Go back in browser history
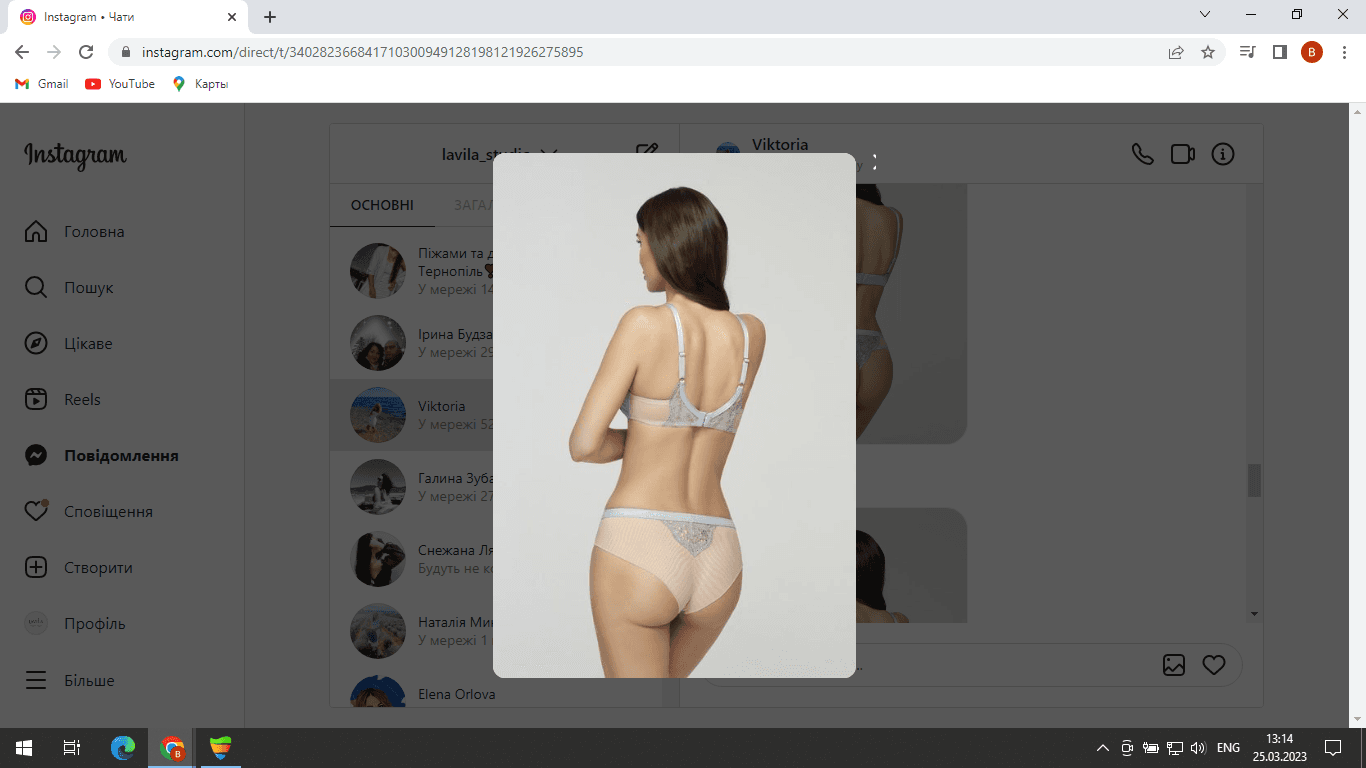Viewport: 1366px width, 768px height. tap(22, 52)
